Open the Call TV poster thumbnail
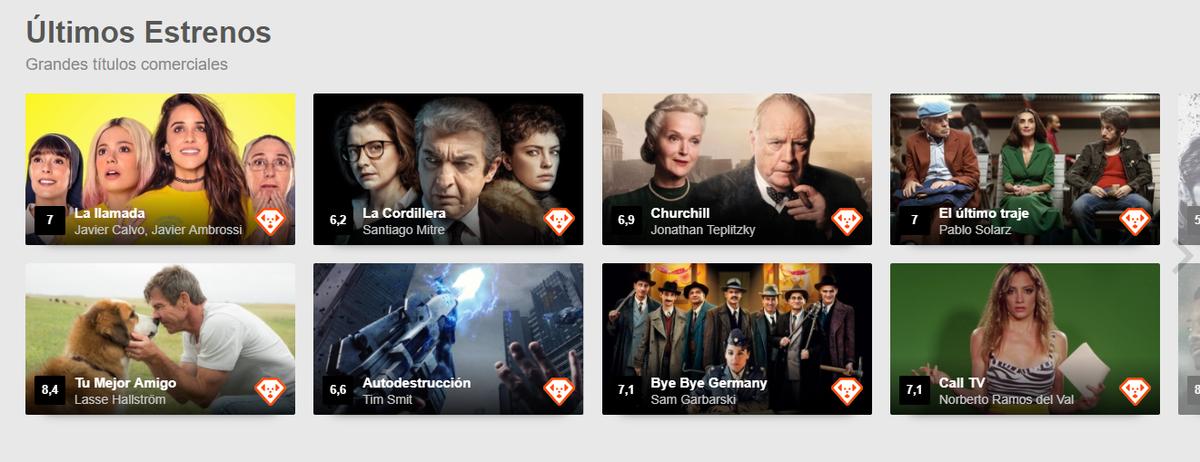The image size is (1200, 462). [x=1025, y=339]
